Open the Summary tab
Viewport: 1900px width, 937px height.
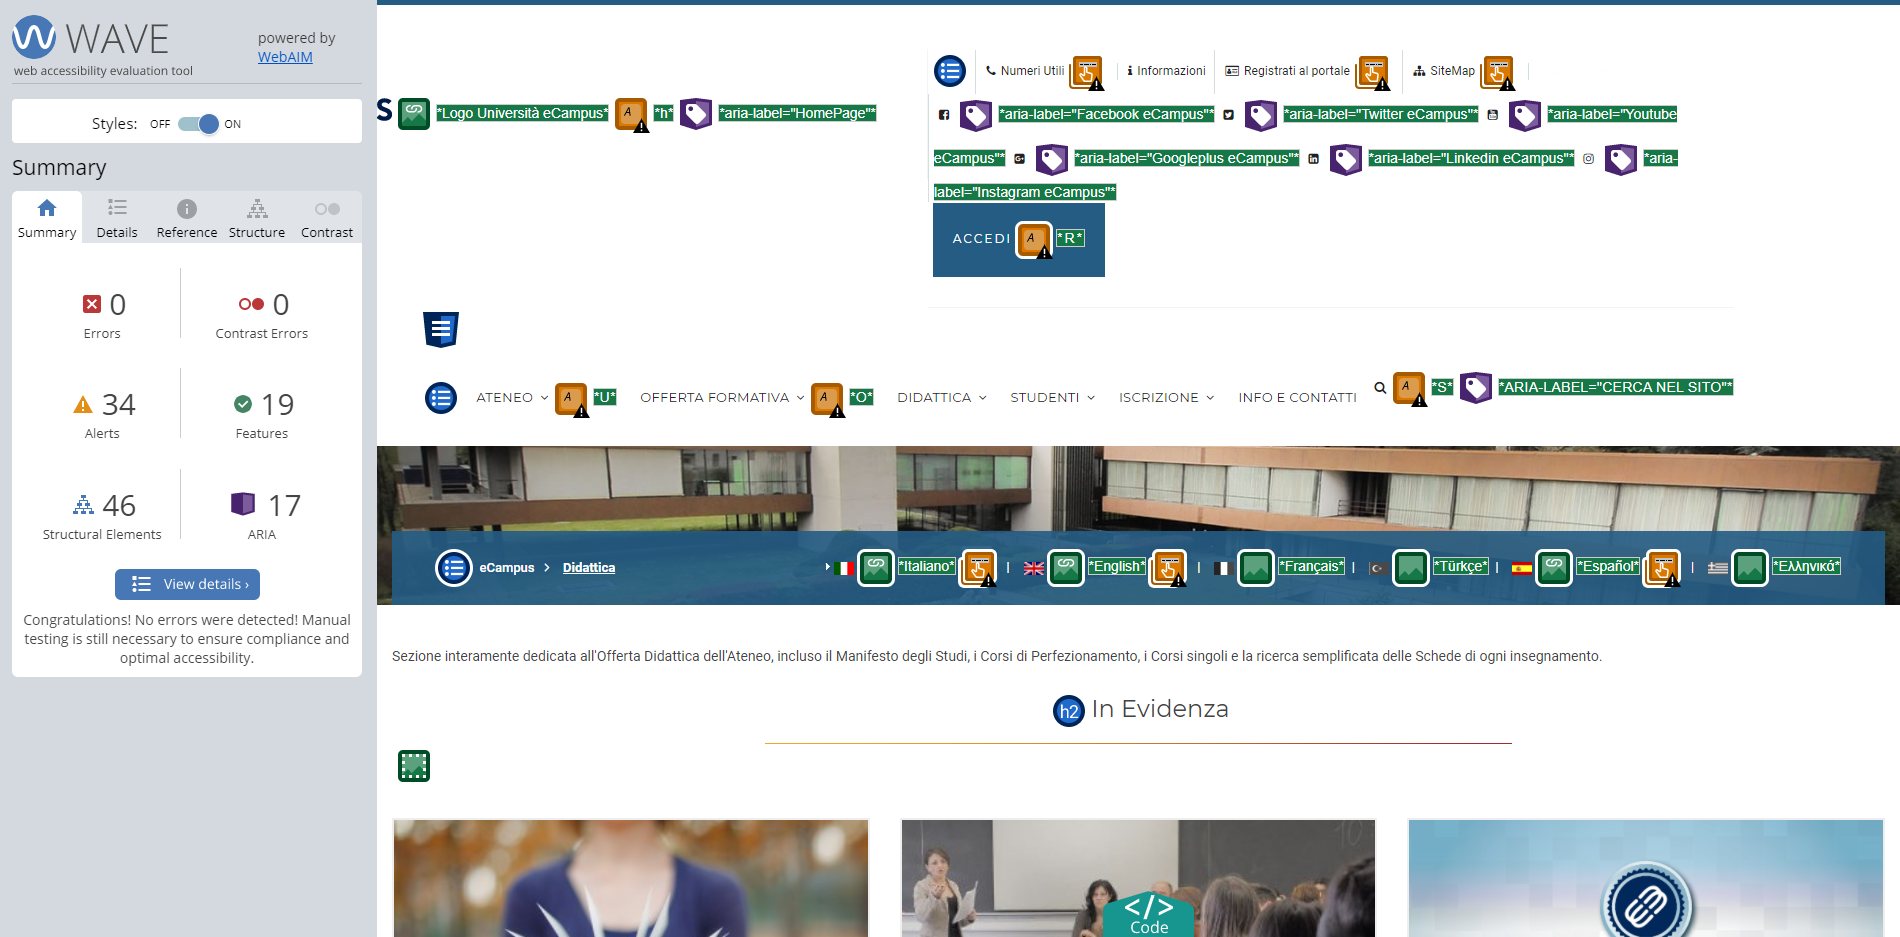47,219
